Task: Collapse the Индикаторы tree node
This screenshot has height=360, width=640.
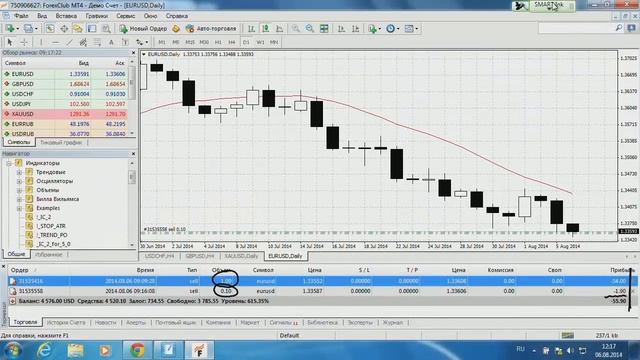Action: (x=9, y=163)
